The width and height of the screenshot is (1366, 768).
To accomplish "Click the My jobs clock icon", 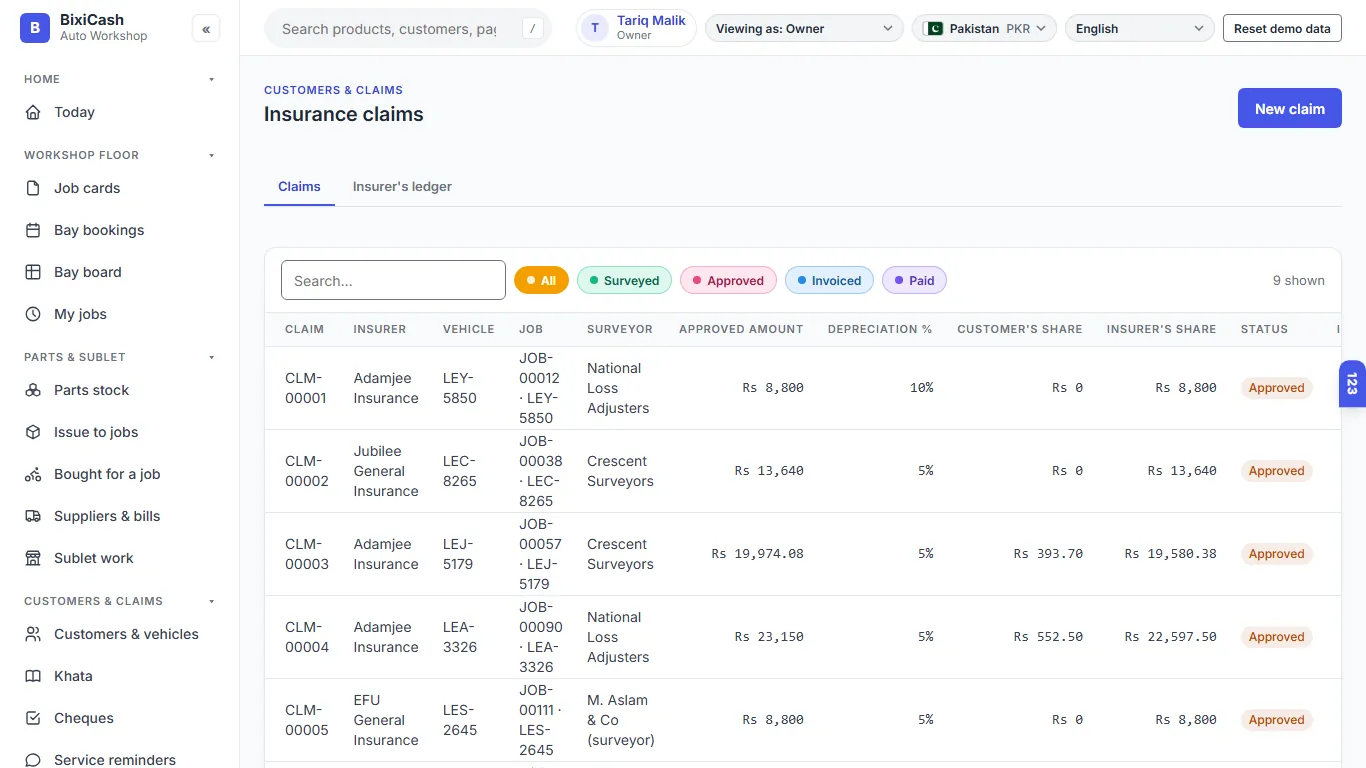I will (33, 314).
